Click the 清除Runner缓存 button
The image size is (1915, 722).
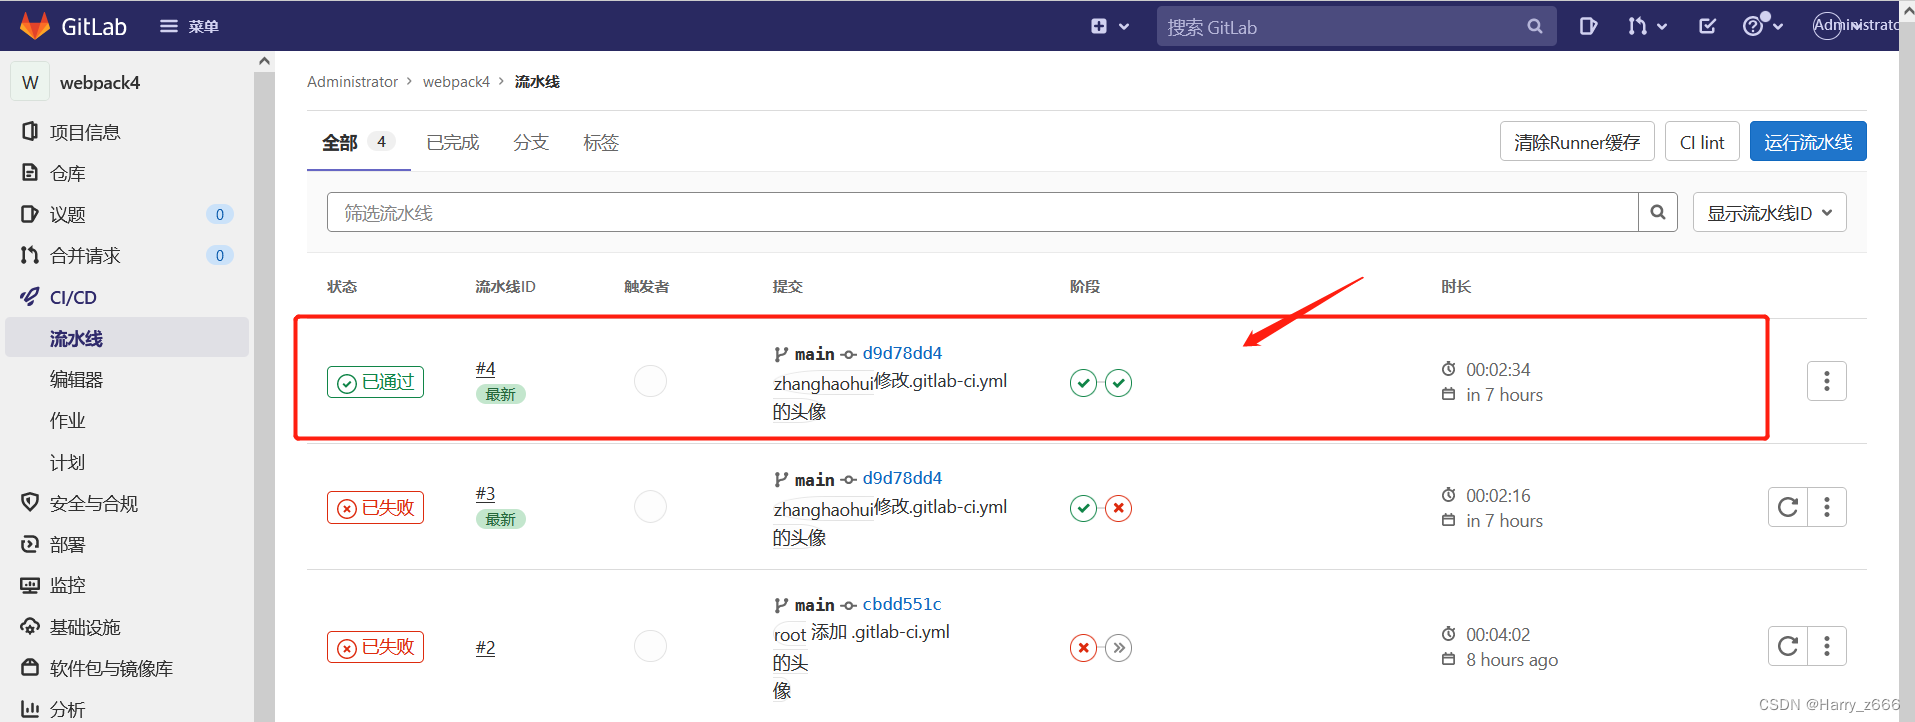click(1577, 142)
